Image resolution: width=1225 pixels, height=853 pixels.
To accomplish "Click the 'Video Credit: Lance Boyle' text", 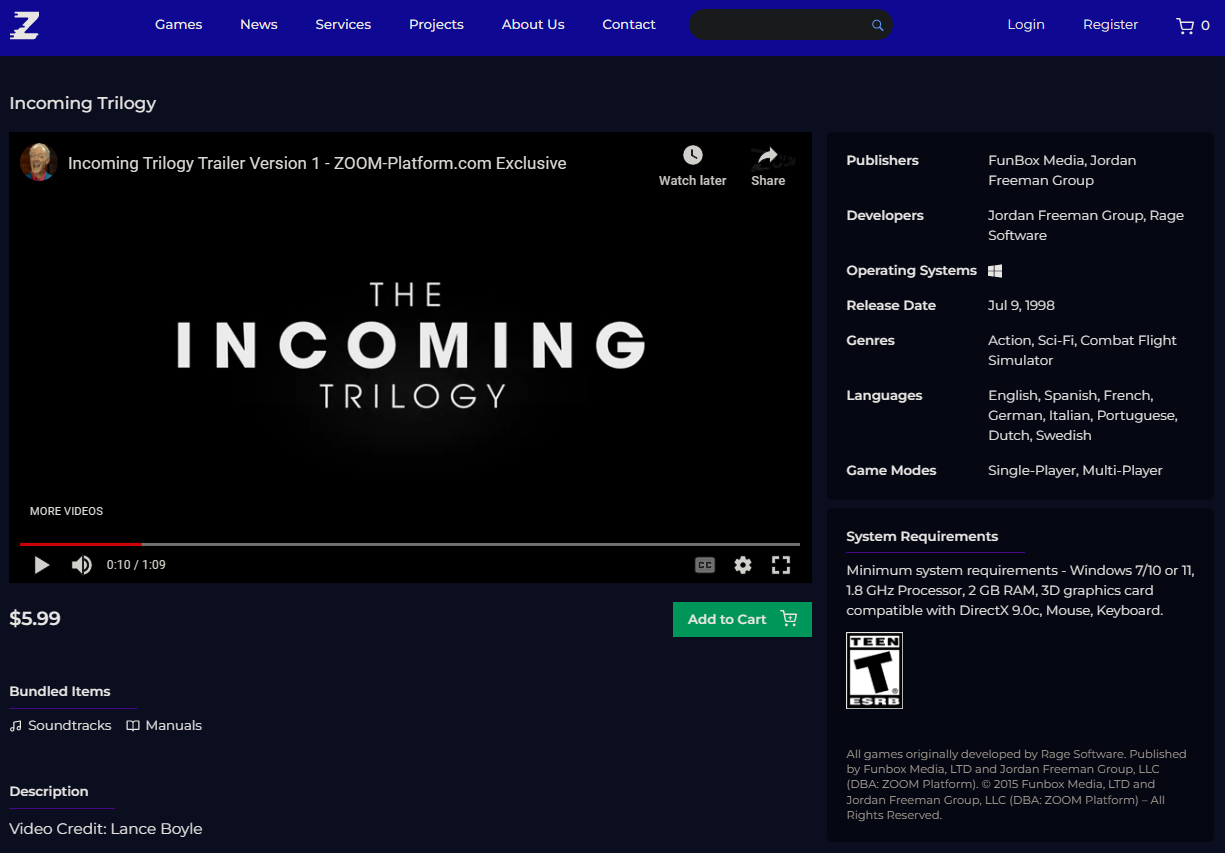I will 106,829.
